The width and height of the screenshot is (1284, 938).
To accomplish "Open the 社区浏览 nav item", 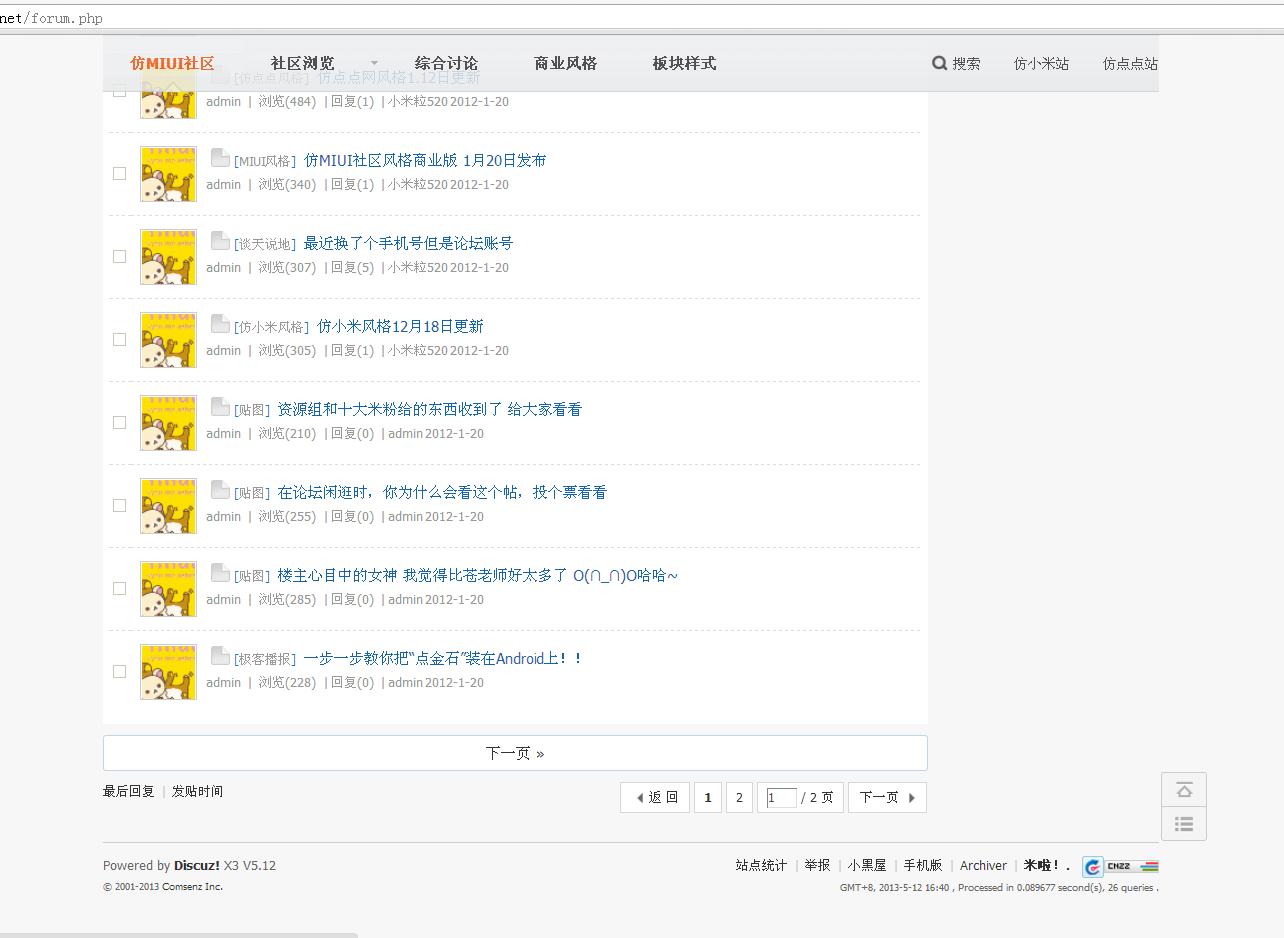I will click(x=302, y=63).
